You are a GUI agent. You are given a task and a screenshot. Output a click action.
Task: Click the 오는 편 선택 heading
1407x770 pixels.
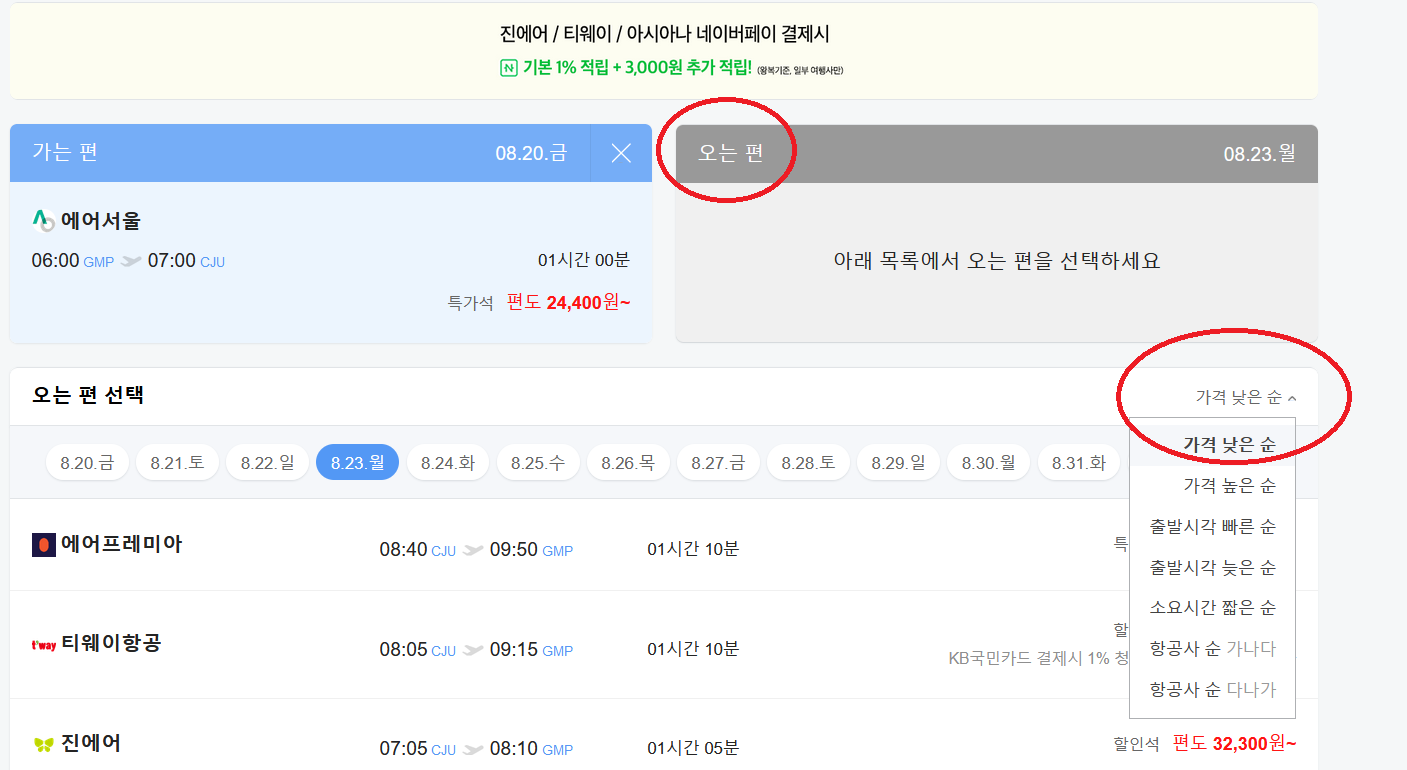(x=88, y=395)
